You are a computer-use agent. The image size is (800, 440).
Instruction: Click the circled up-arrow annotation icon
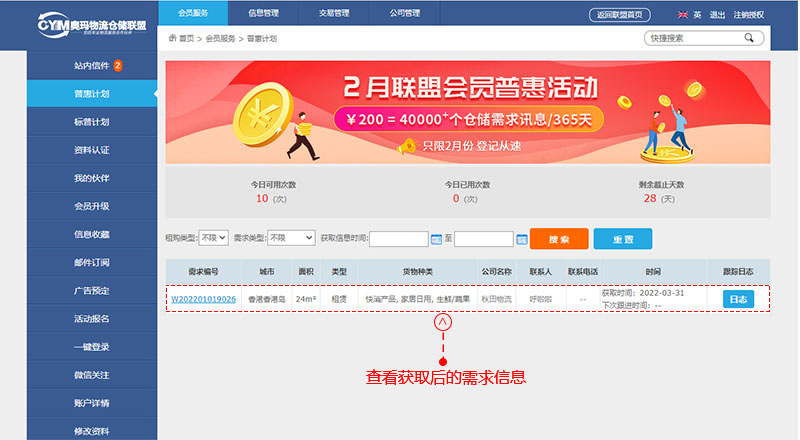[x=442, y=323]
